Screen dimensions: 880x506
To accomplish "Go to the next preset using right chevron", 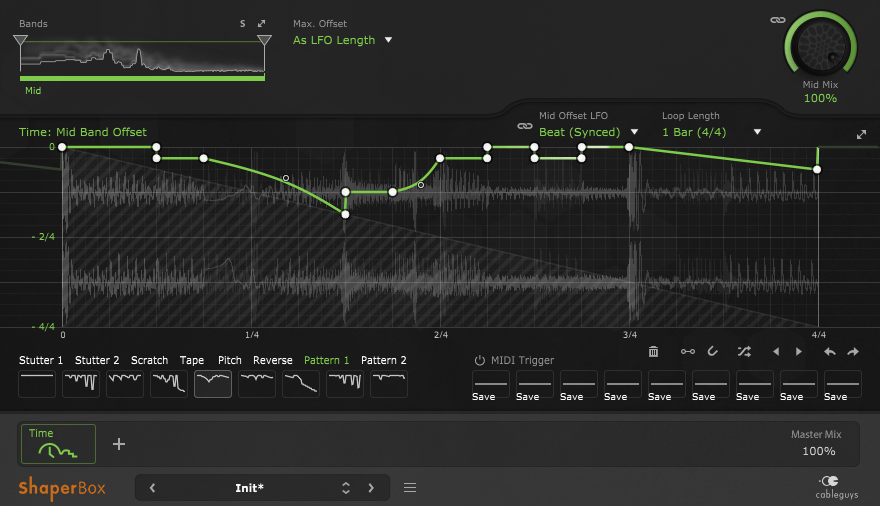I will click(x=371, y=488).
